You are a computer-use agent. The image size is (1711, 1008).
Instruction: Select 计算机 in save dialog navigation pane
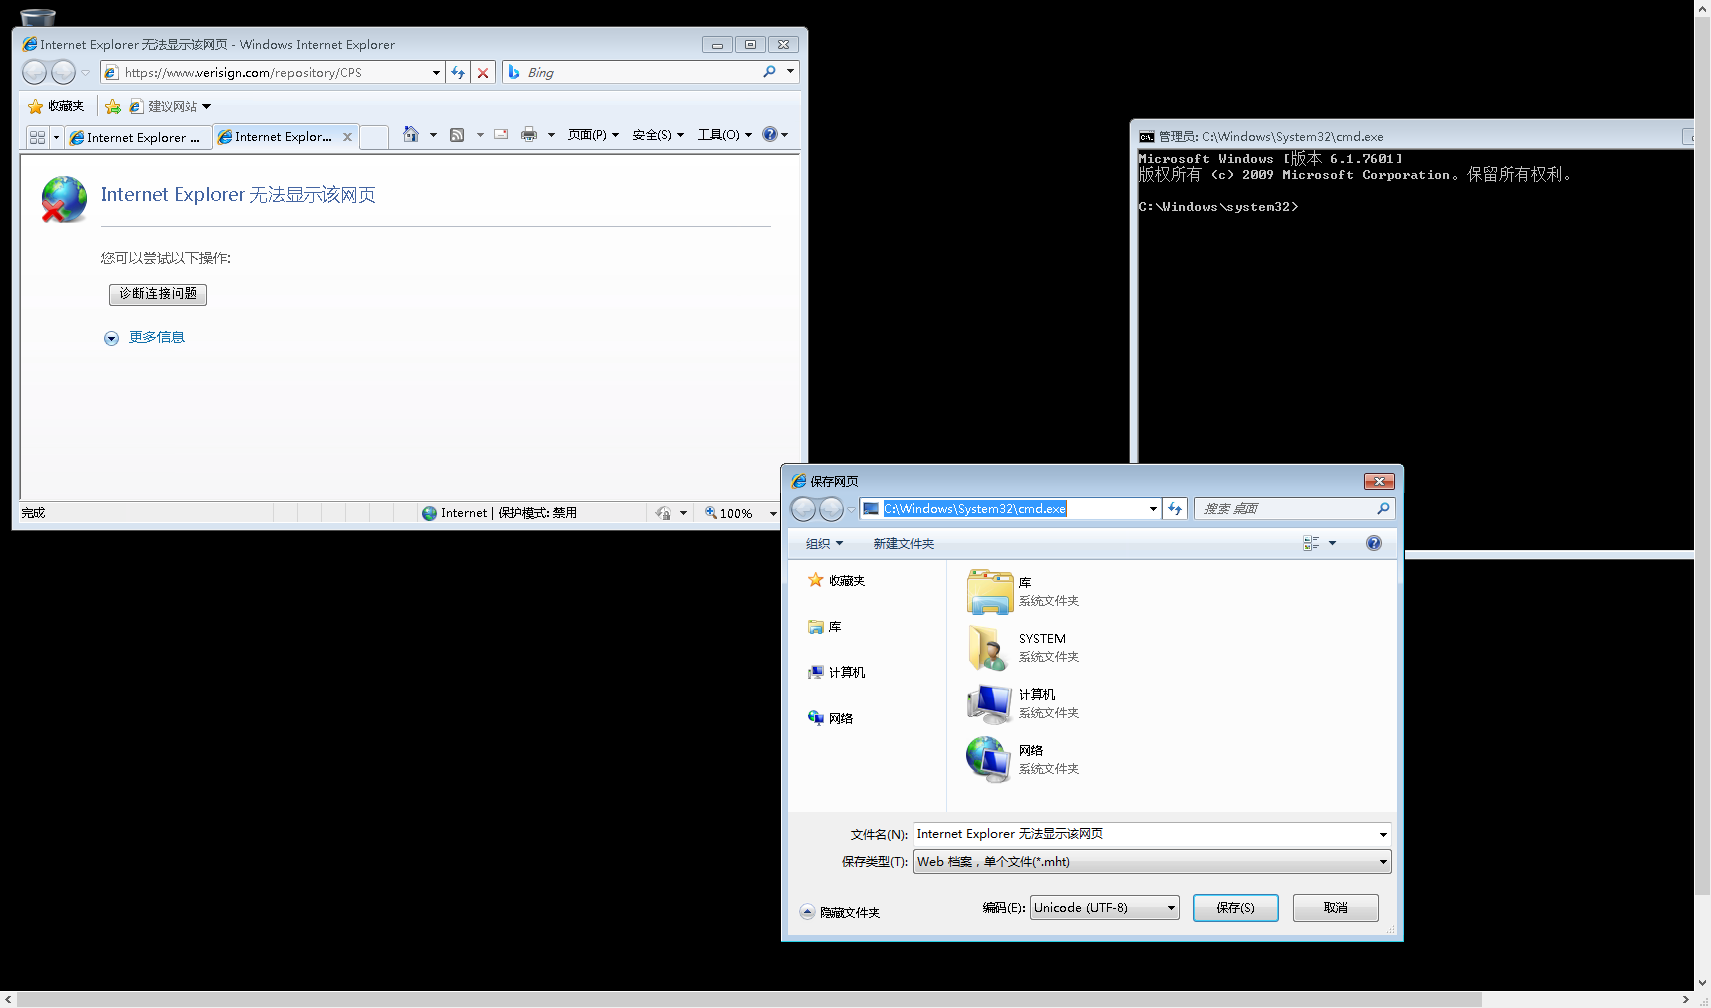point(837,672)
